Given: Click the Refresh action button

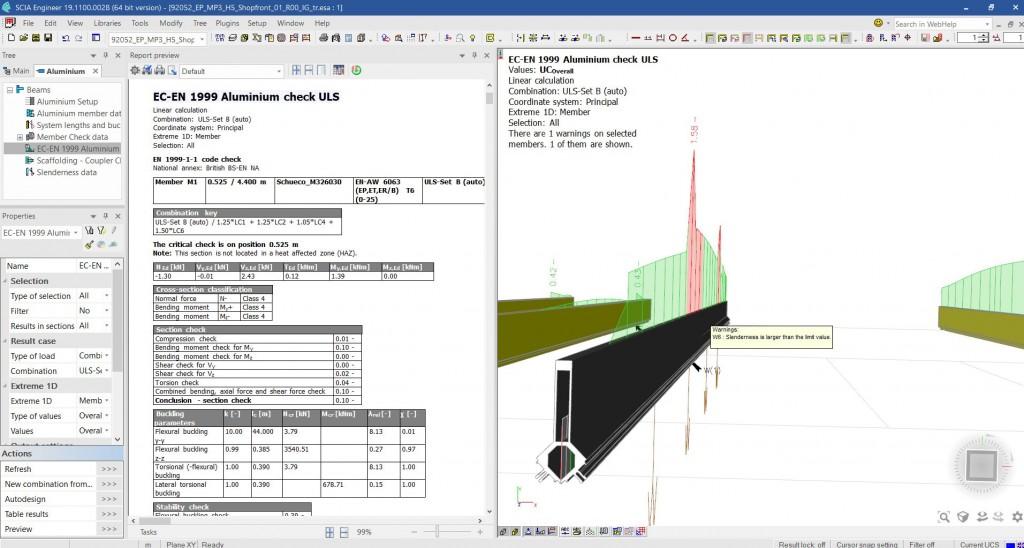Looking at the screenshot, I should click(109, 469).
